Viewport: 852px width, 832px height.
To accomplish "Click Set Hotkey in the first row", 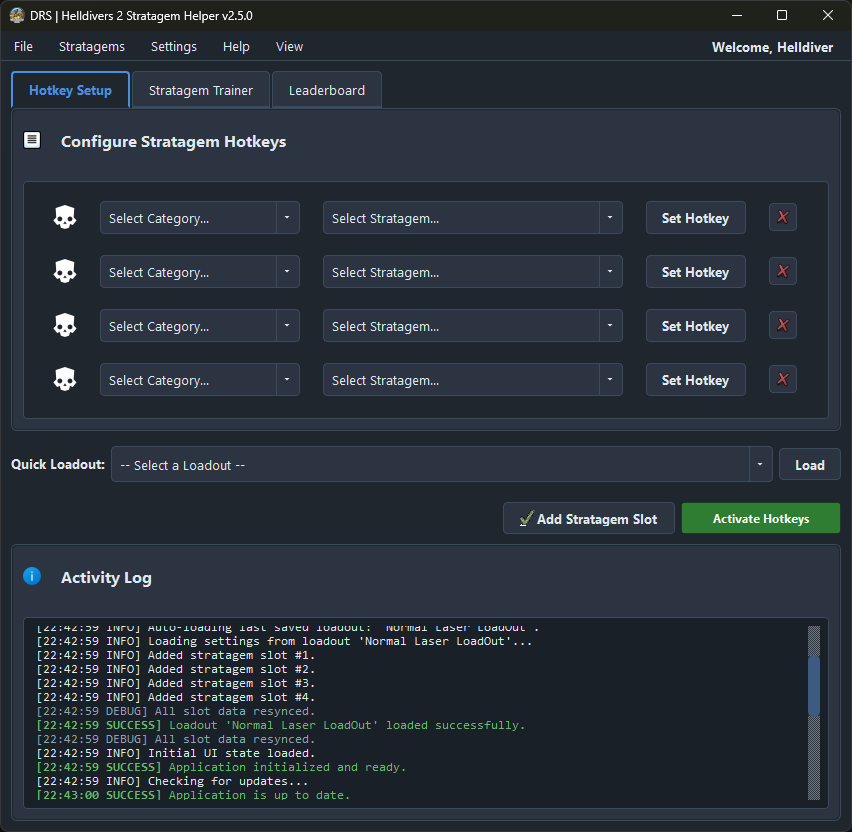I will (x=696, y=218).
